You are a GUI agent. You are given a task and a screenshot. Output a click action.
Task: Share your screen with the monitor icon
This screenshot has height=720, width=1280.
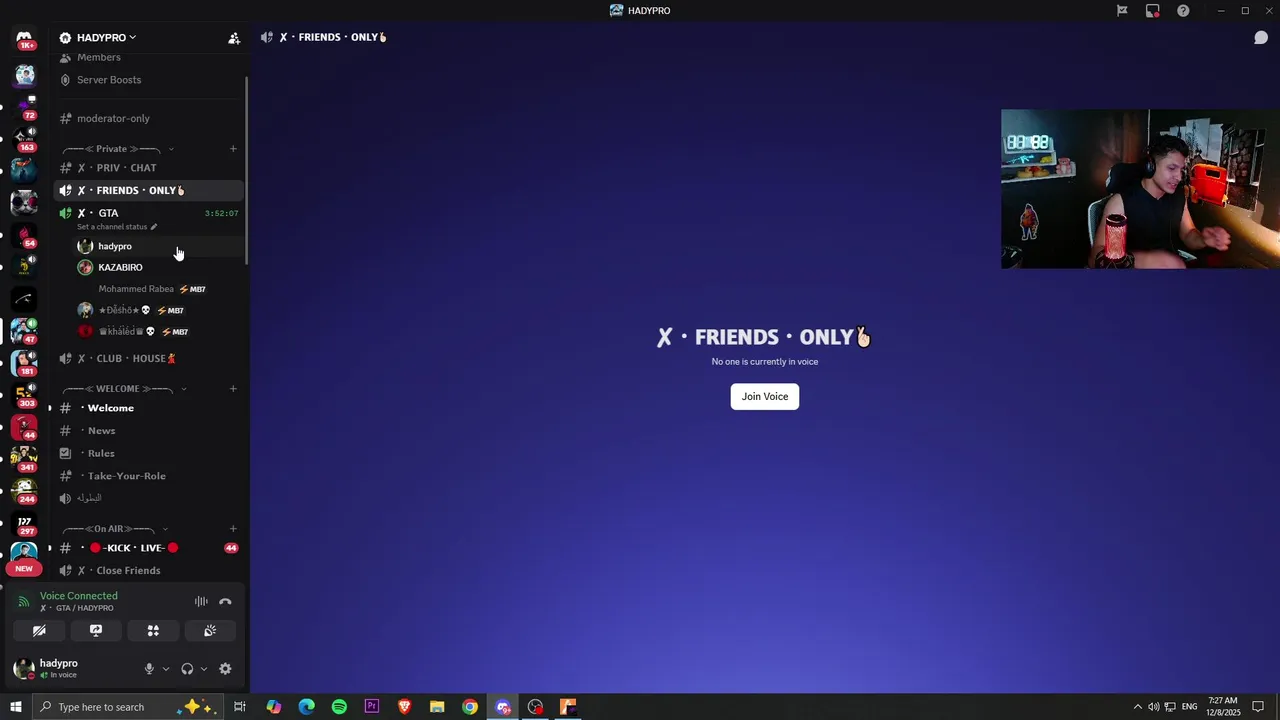96,631
